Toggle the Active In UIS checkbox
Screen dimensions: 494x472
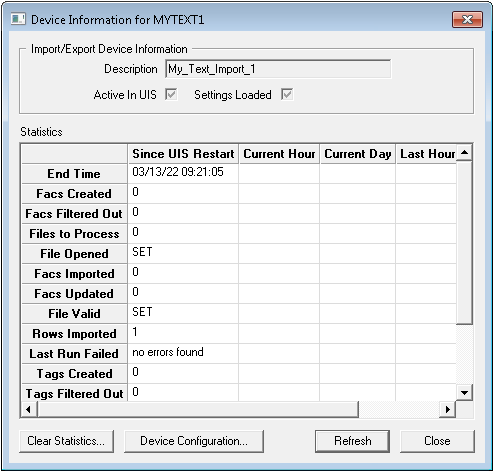pyautogui.click(x=171, y=95)
